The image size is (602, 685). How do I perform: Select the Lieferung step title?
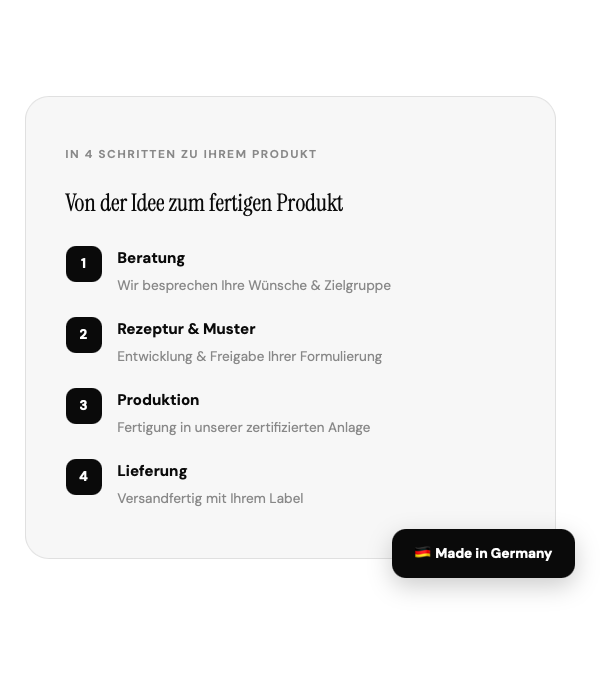tap(152, 471)
